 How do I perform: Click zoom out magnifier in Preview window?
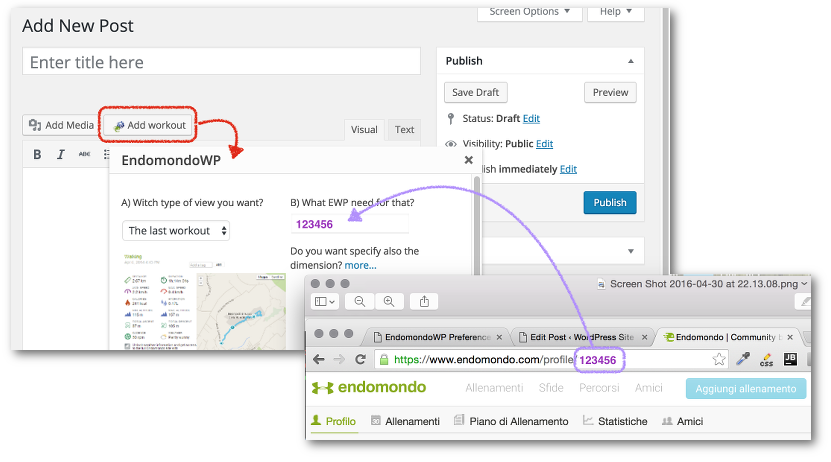359,301
